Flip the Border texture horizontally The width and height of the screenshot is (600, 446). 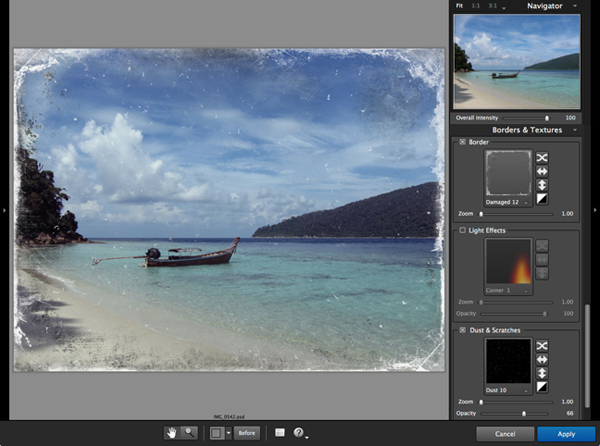coord(541,171)
